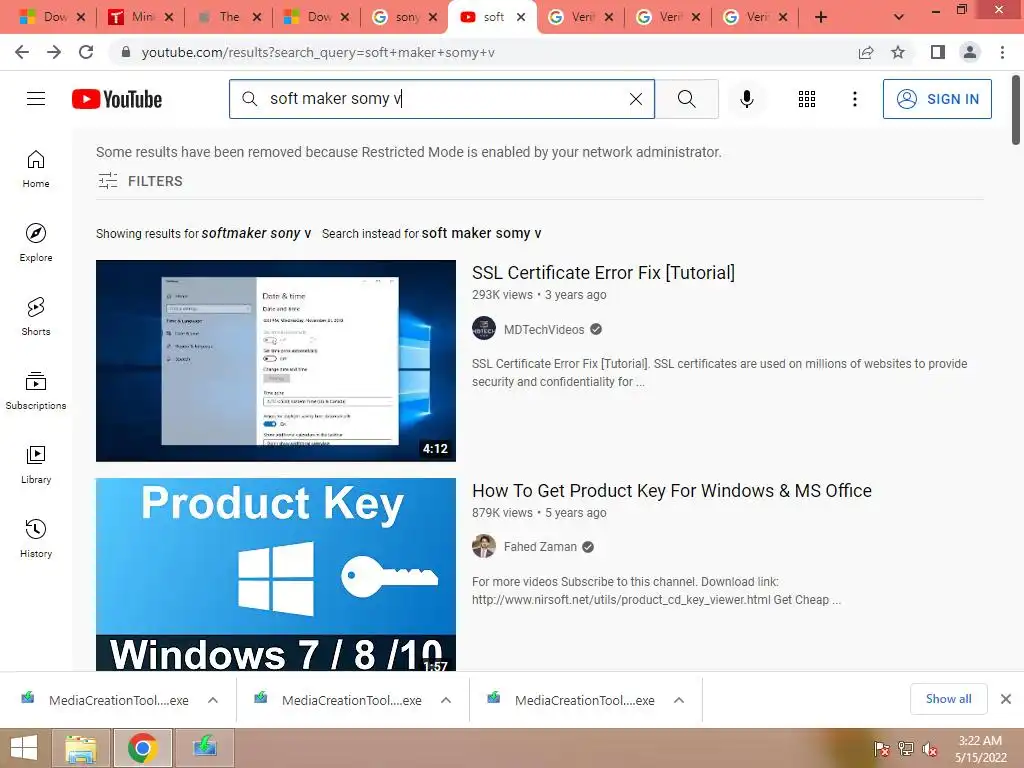Image resolution: width=1024 pixels, height=768 pixels.
Task: Toggle Chrome side panel
Action: click(938, 52)
